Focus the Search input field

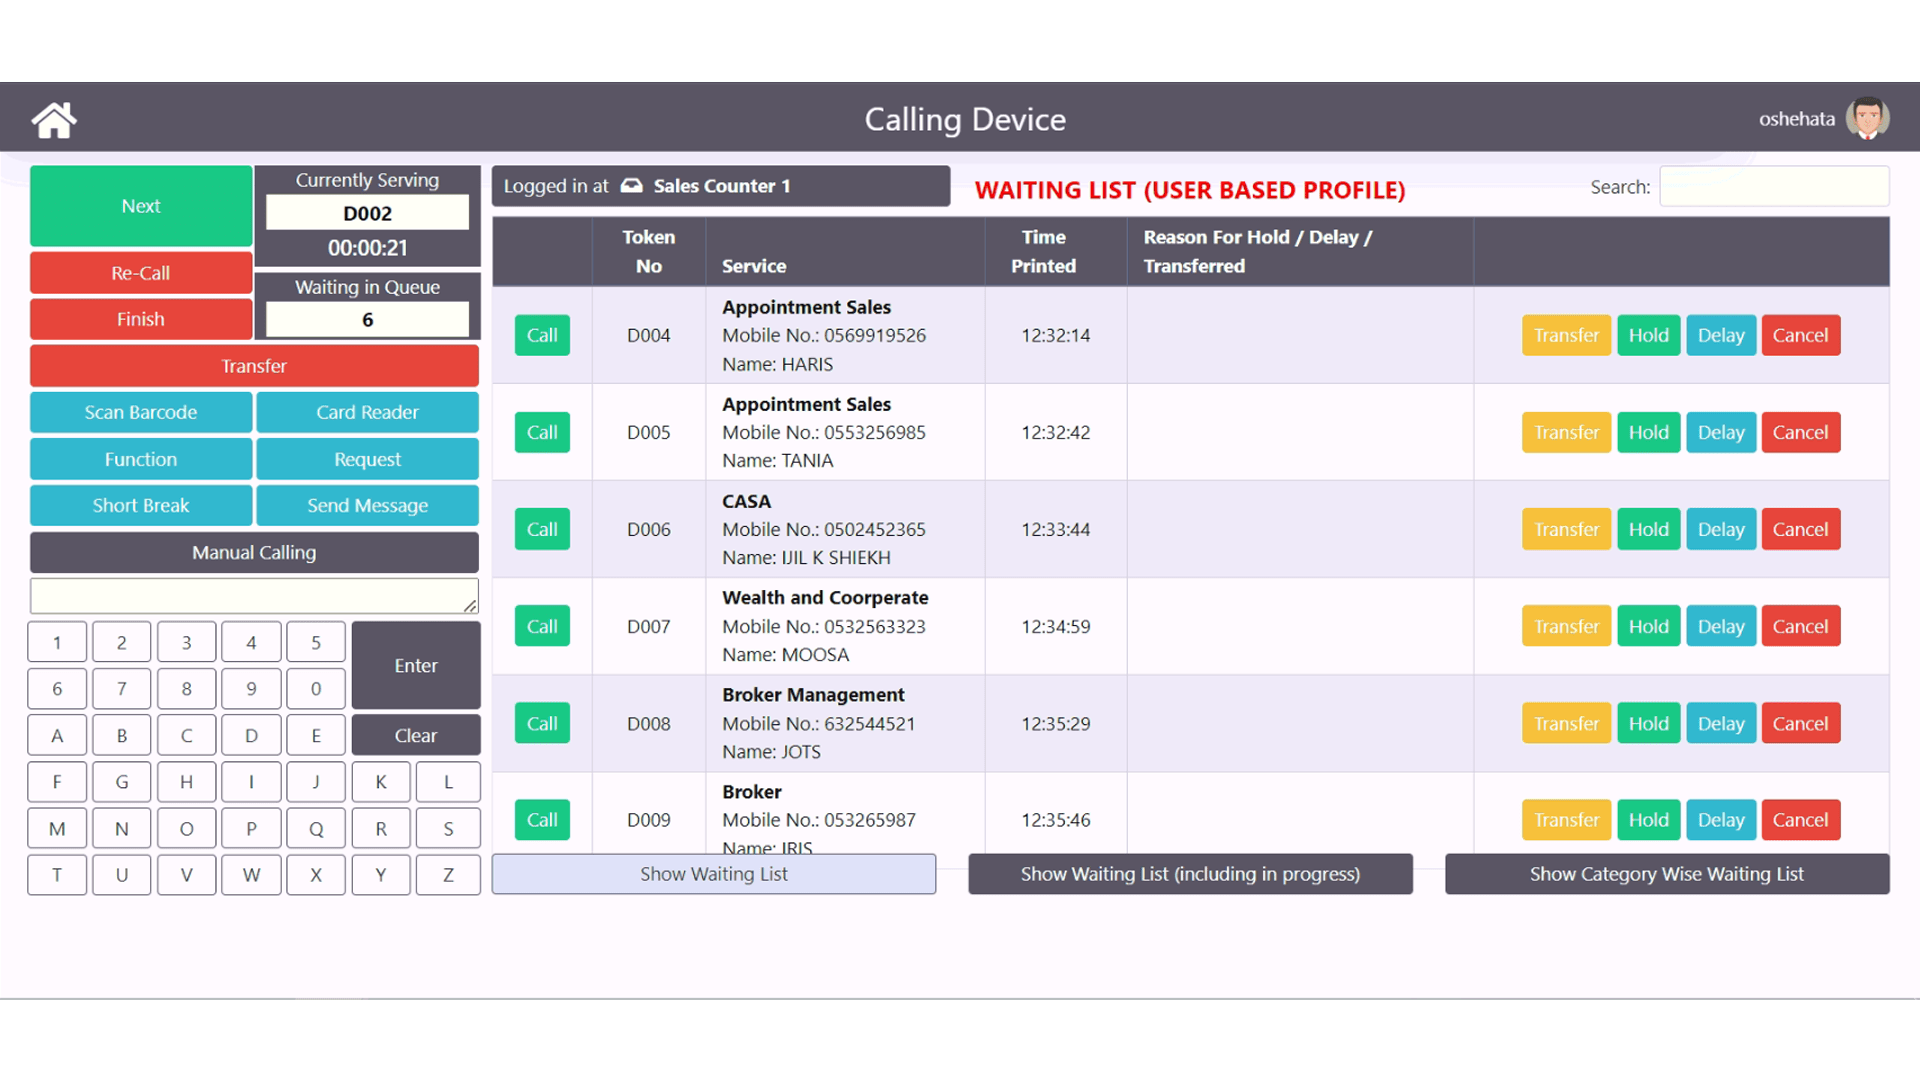point(1773,187)
